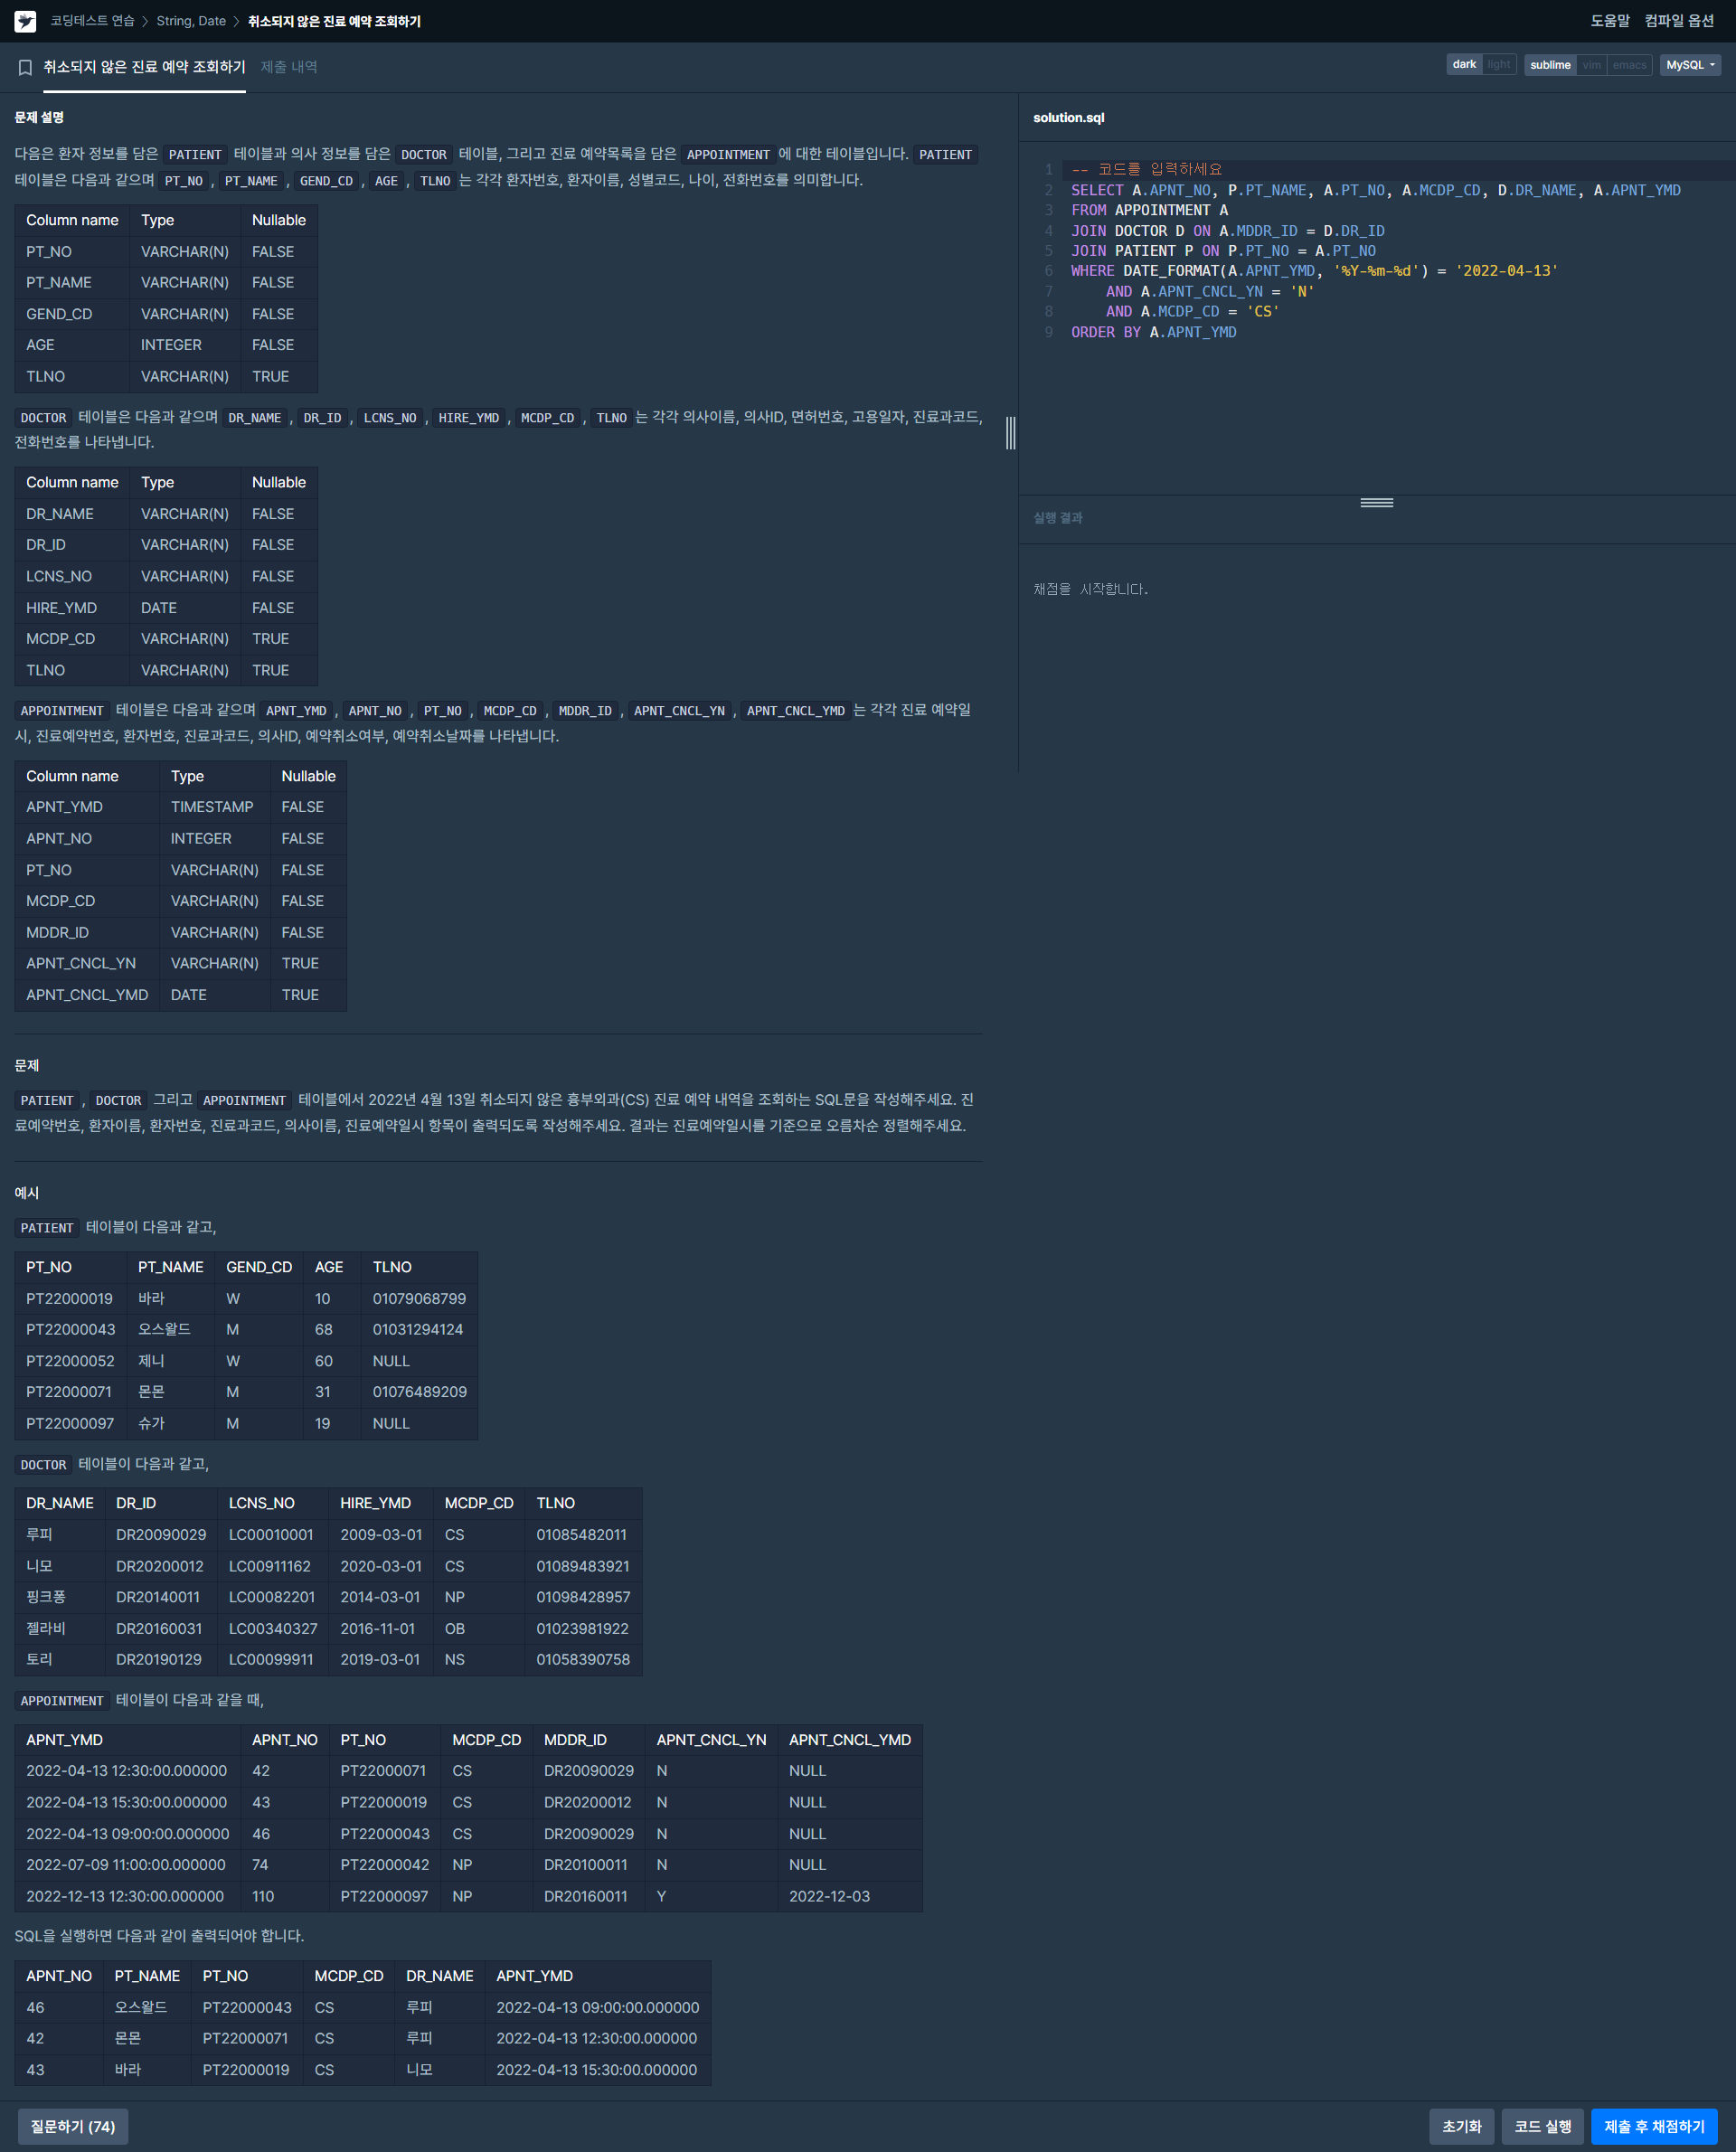Click the bookmark icon beside problem title

(x=25, y=67)
